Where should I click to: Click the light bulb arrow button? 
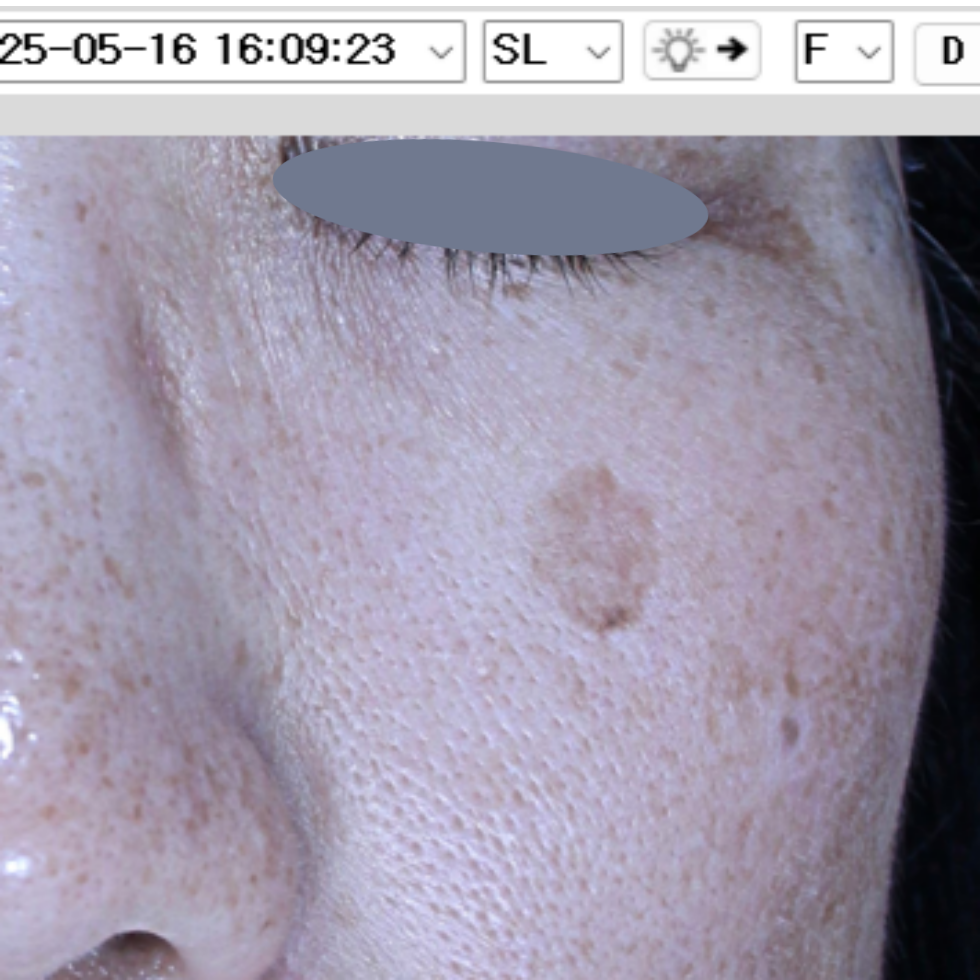702,50
